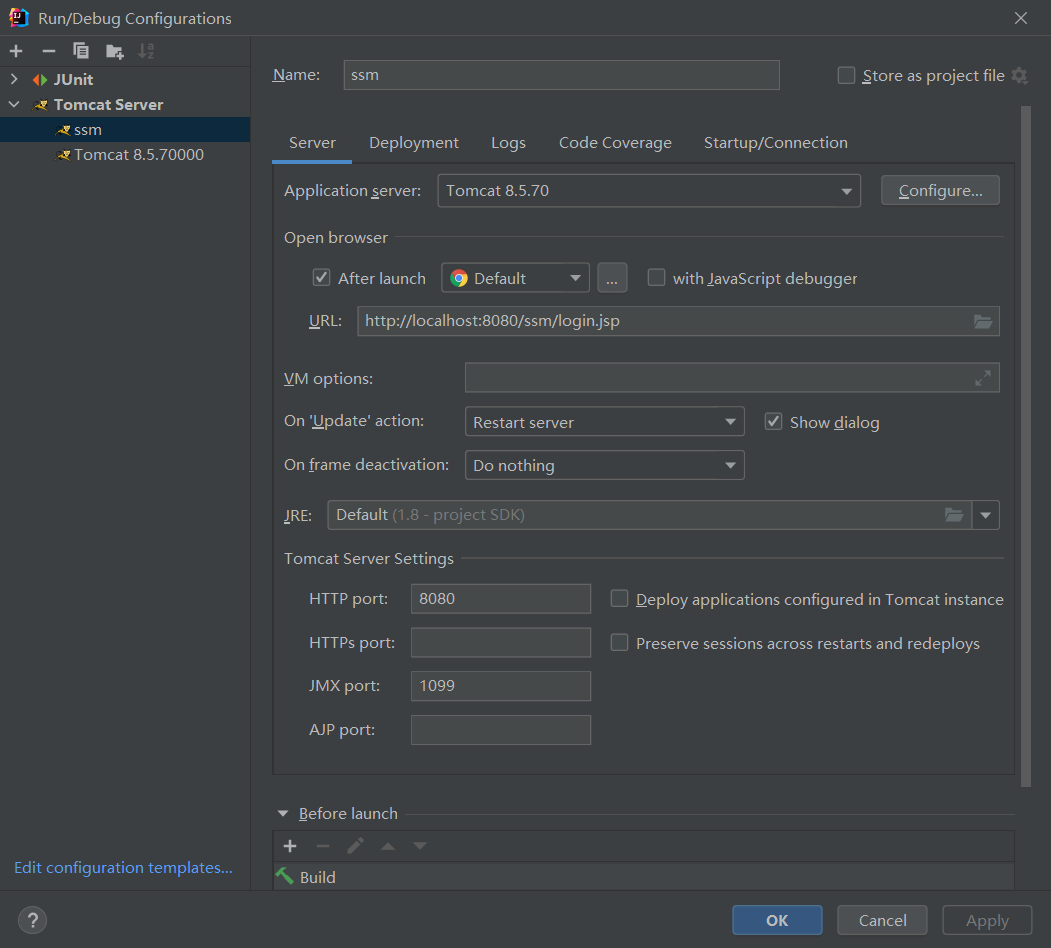
Task: Open the Application server dropdown
Action: [x=649, y=191]
